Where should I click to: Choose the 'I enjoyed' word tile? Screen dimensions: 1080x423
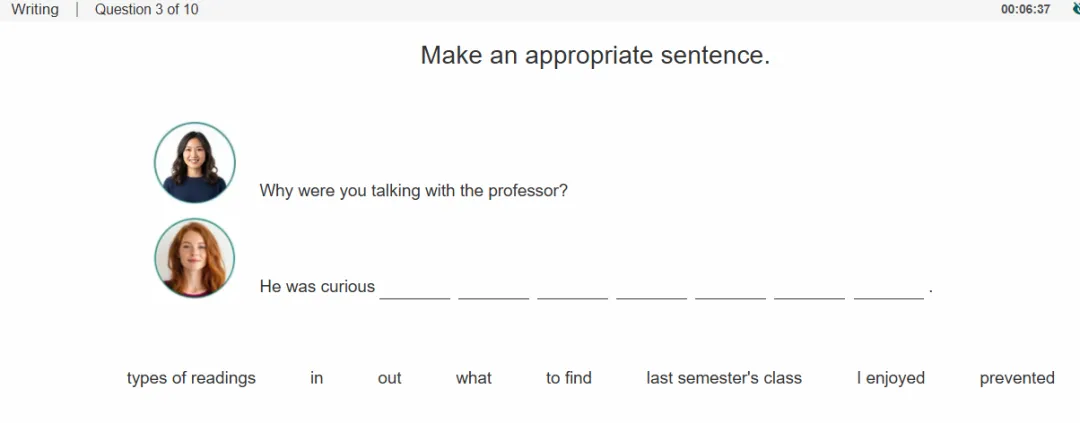[x=891, y=378]
